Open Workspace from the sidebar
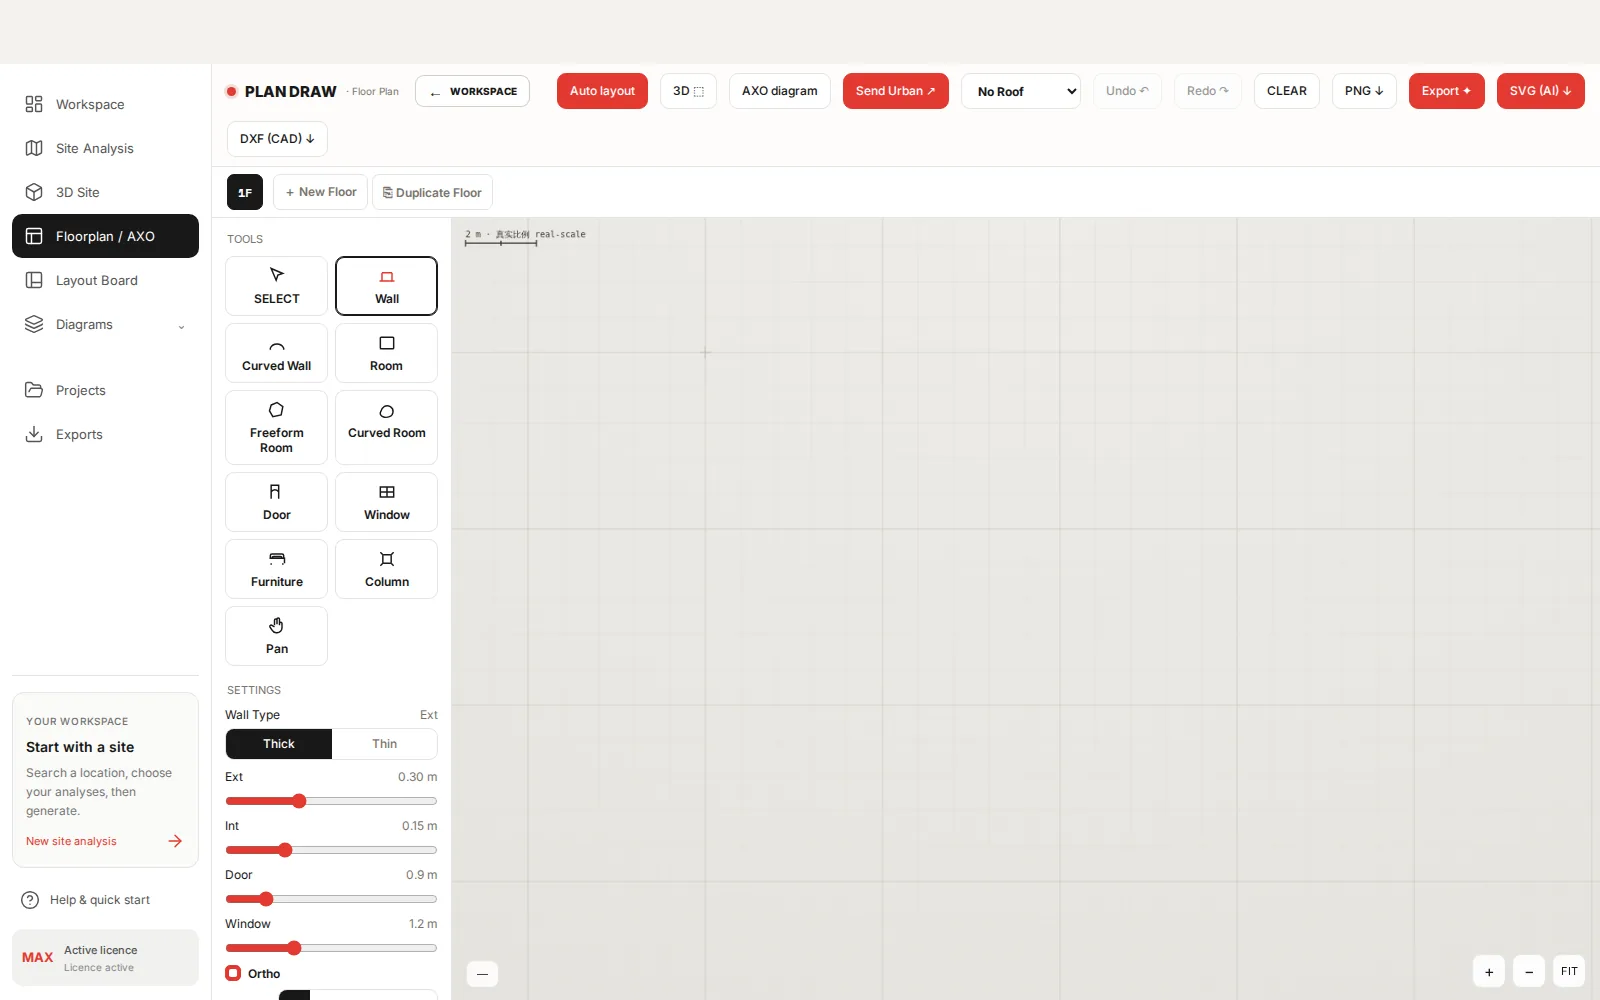 [105, 104]
